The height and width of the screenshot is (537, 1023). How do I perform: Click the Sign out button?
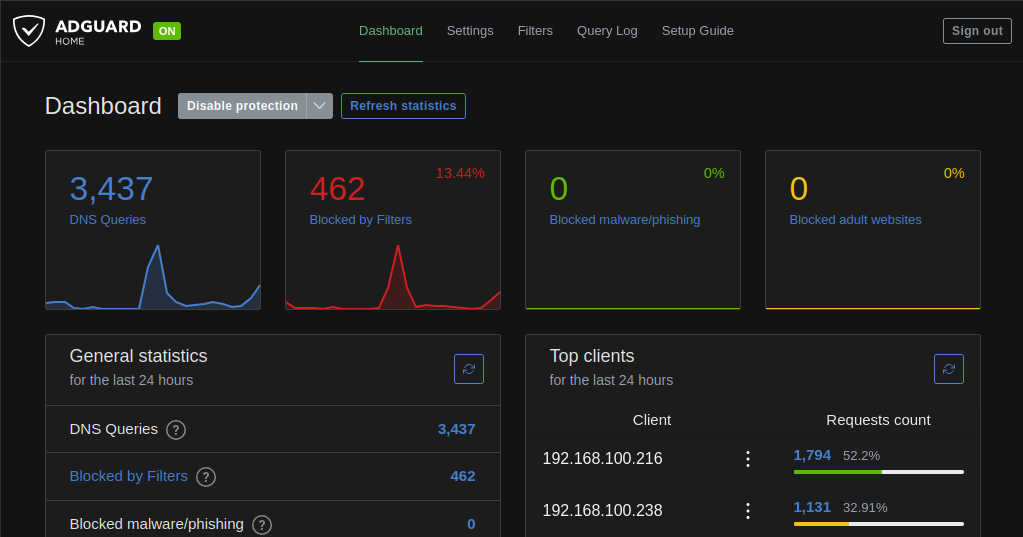[976, 31]
